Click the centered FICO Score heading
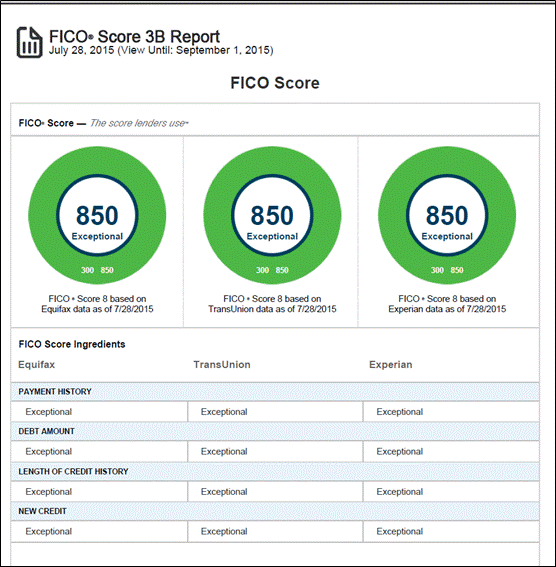Image resolution: width=556 pixels, height=567 pixels. point(275,83)
